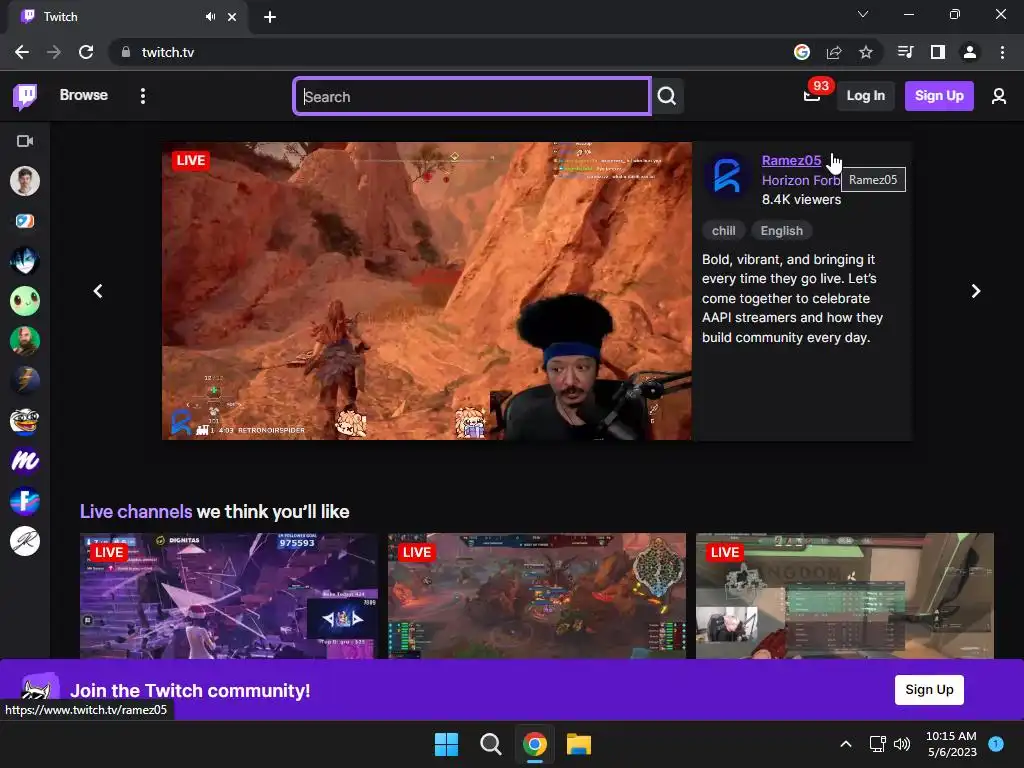Open the first sidebar channel with man's face avatar
Screen dimensions: 1024x768
pyautogui.click(x=25, y=181)
